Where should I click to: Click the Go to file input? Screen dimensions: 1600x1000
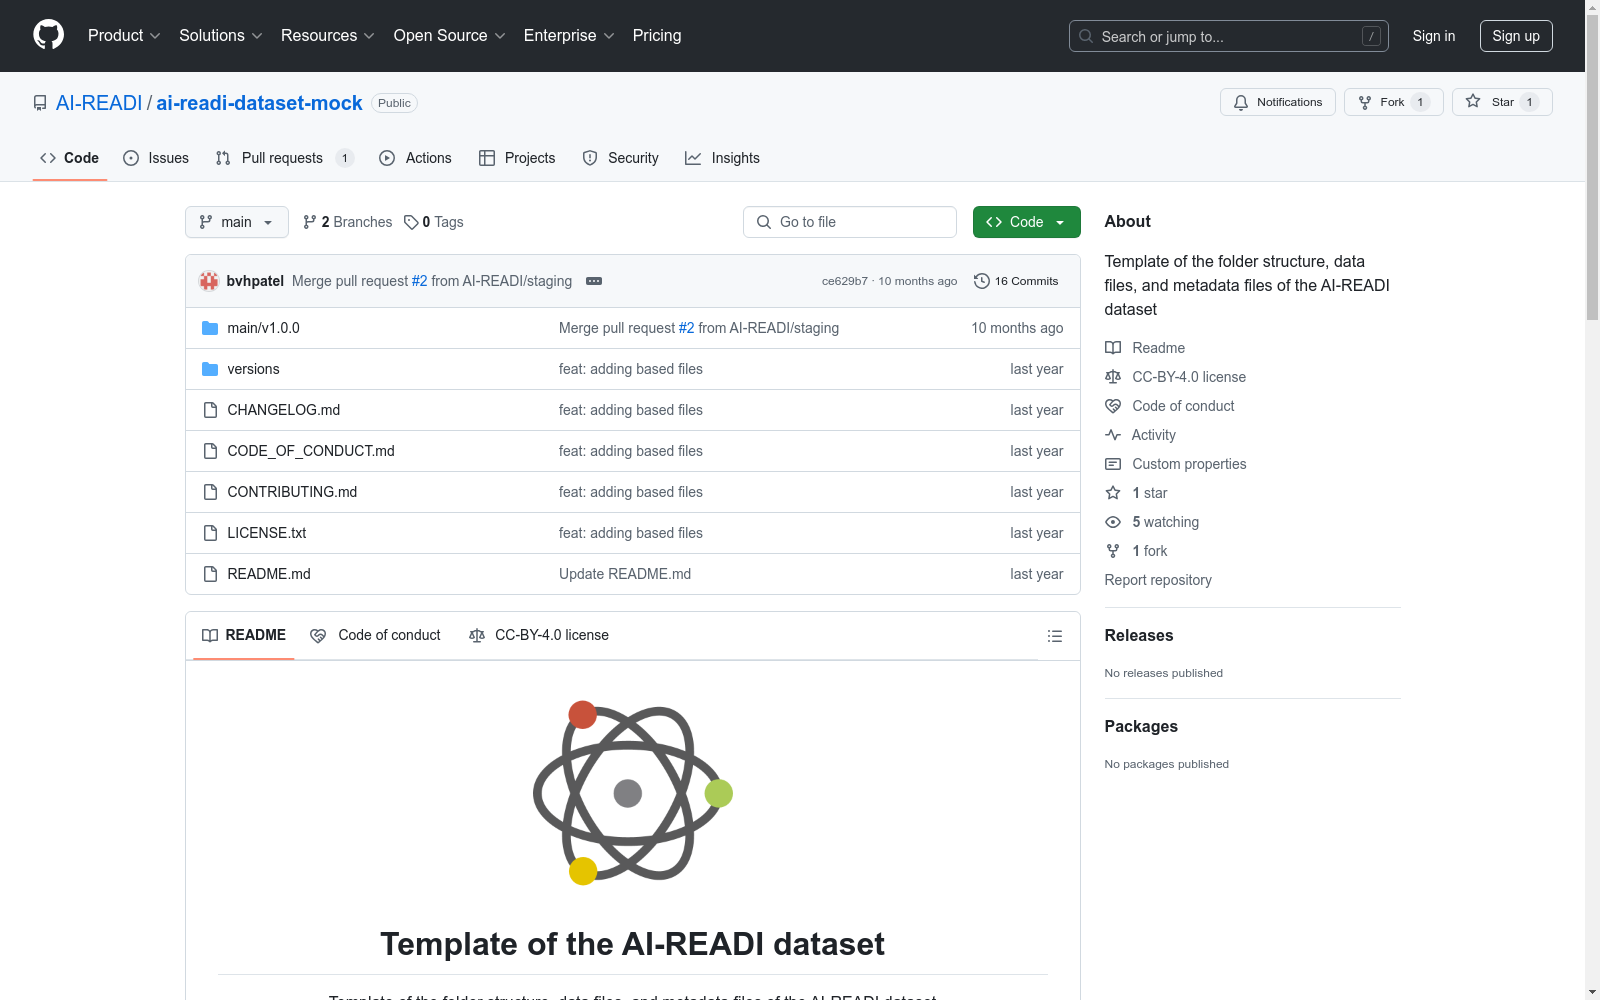pyautogui.click(x=850, y=222)
